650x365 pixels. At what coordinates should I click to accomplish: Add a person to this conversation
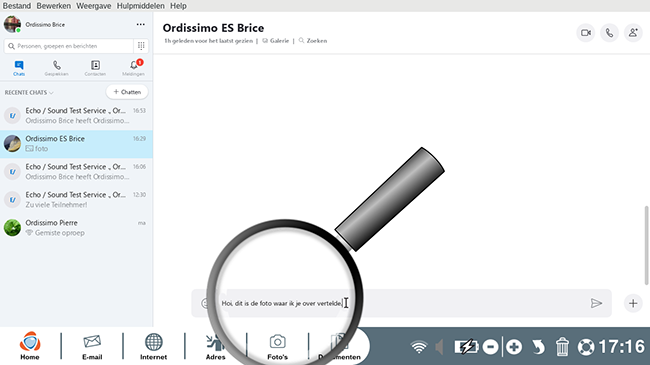(633, 33)
